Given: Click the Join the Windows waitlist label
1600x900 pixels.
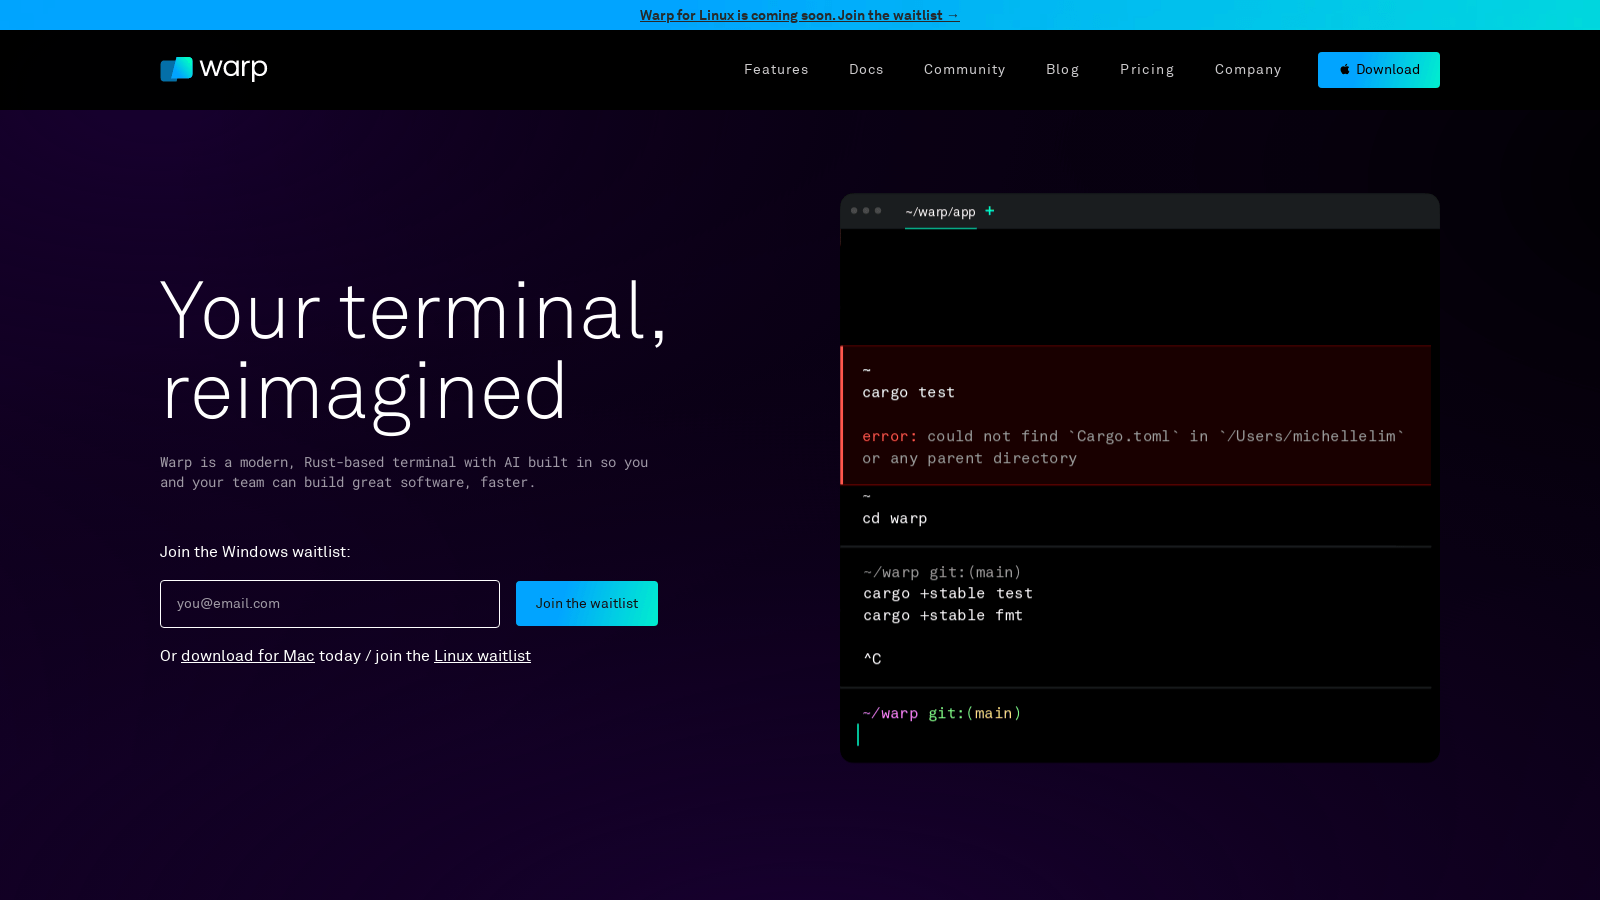Looking at the screenshot, I should [x=255, y=552].
